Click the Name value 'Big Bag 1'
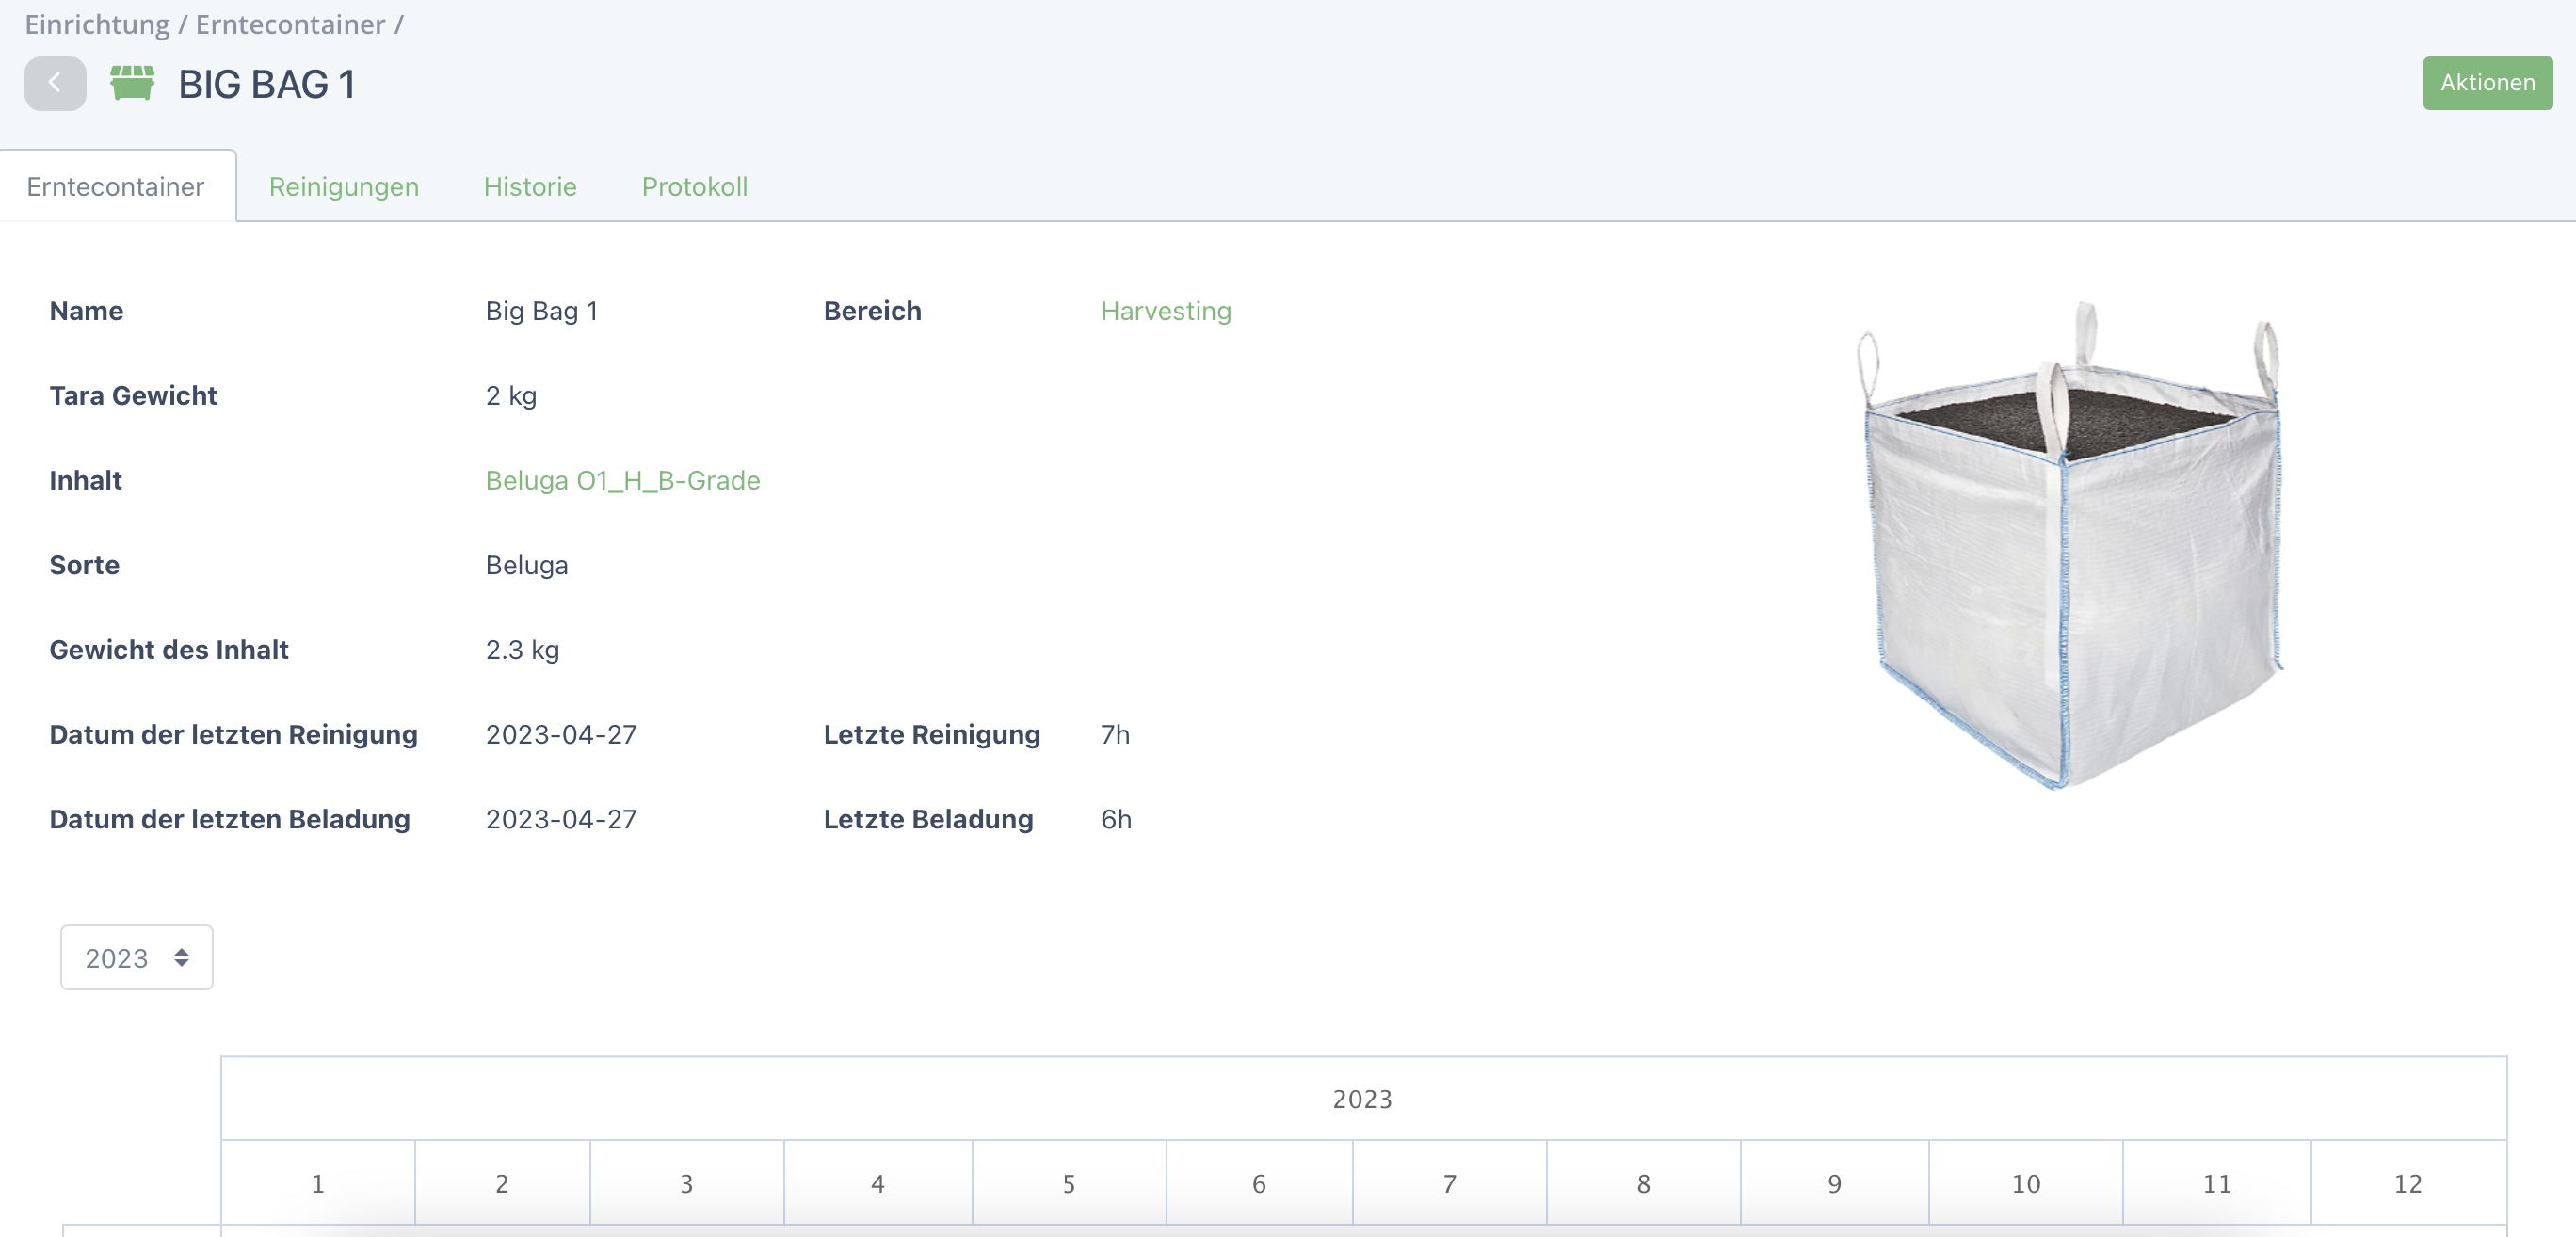The width and height of the screenshot is (2576, 1237). [542, 311]
